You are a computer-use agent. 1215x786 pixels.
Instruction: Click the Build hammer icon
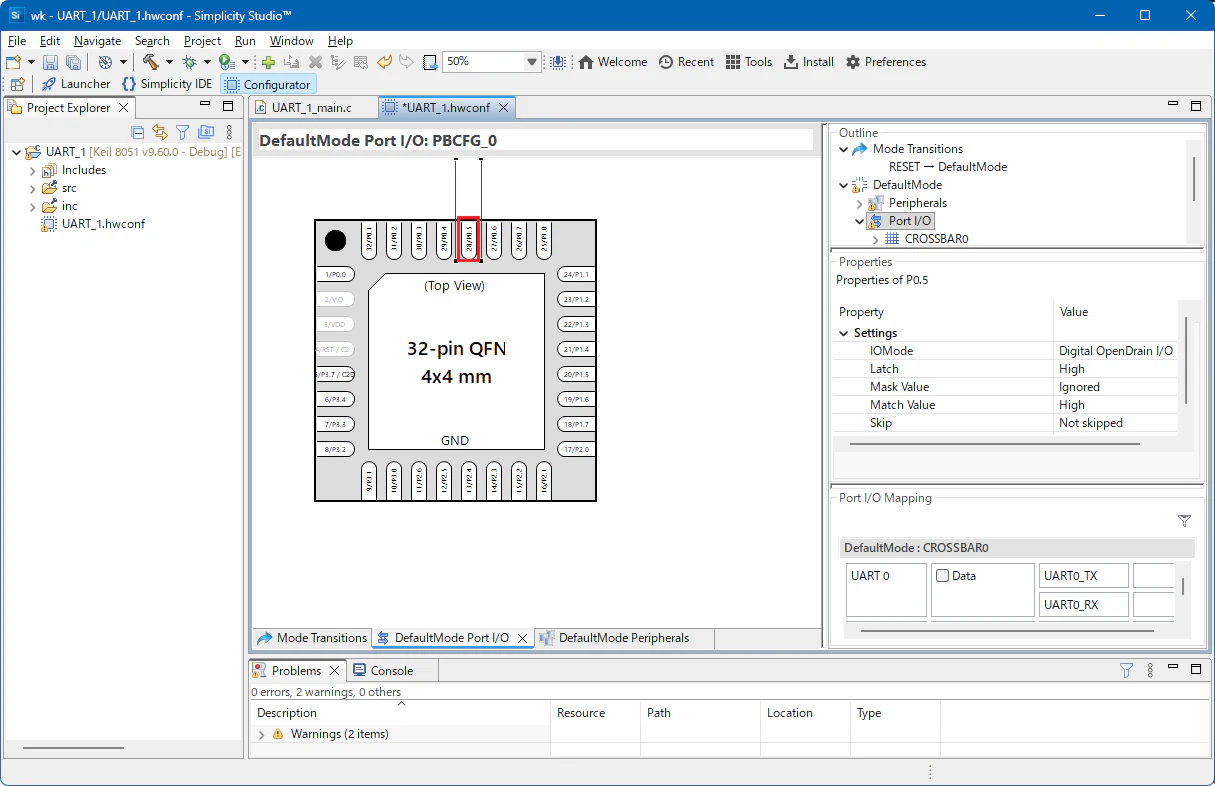coord(150,62)
